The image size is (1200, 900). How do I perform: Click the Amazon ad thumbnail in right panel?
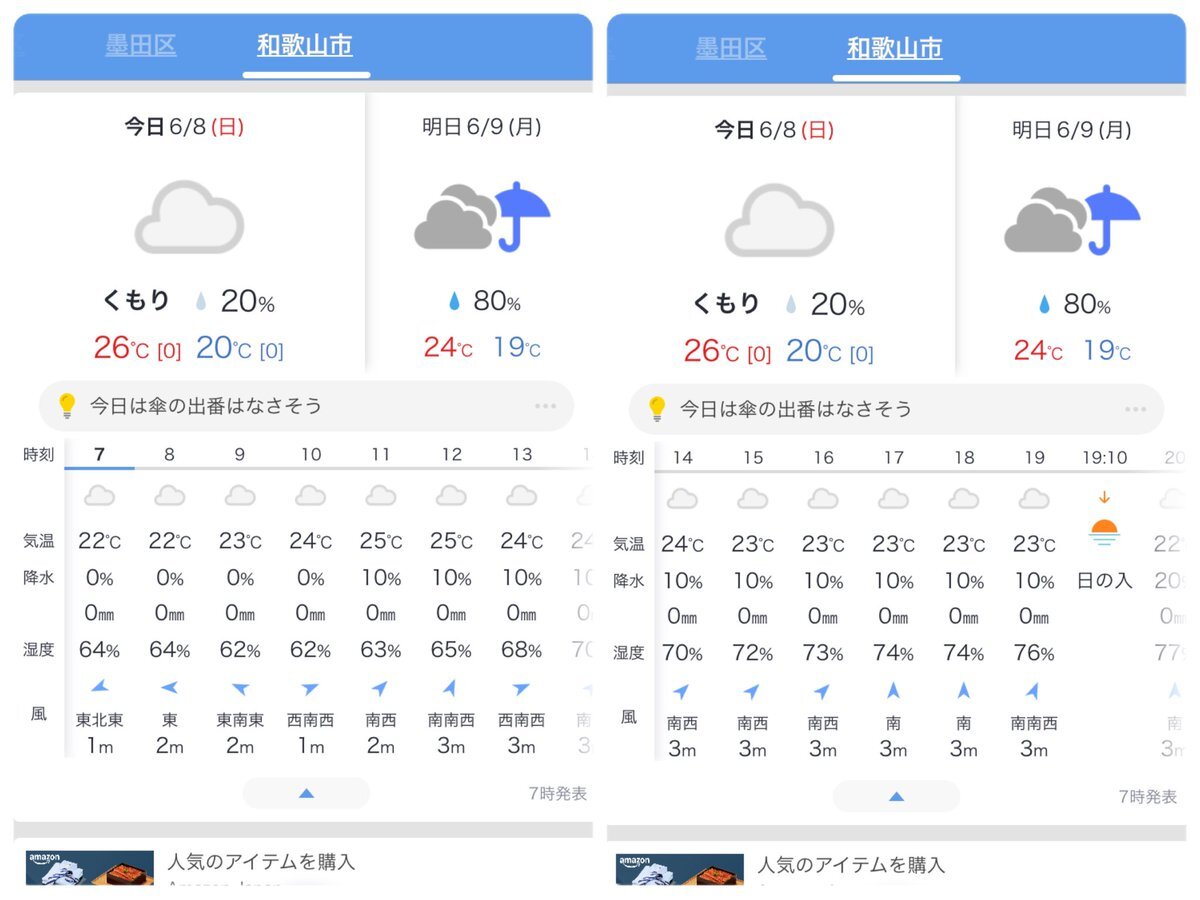pos(680,870)
